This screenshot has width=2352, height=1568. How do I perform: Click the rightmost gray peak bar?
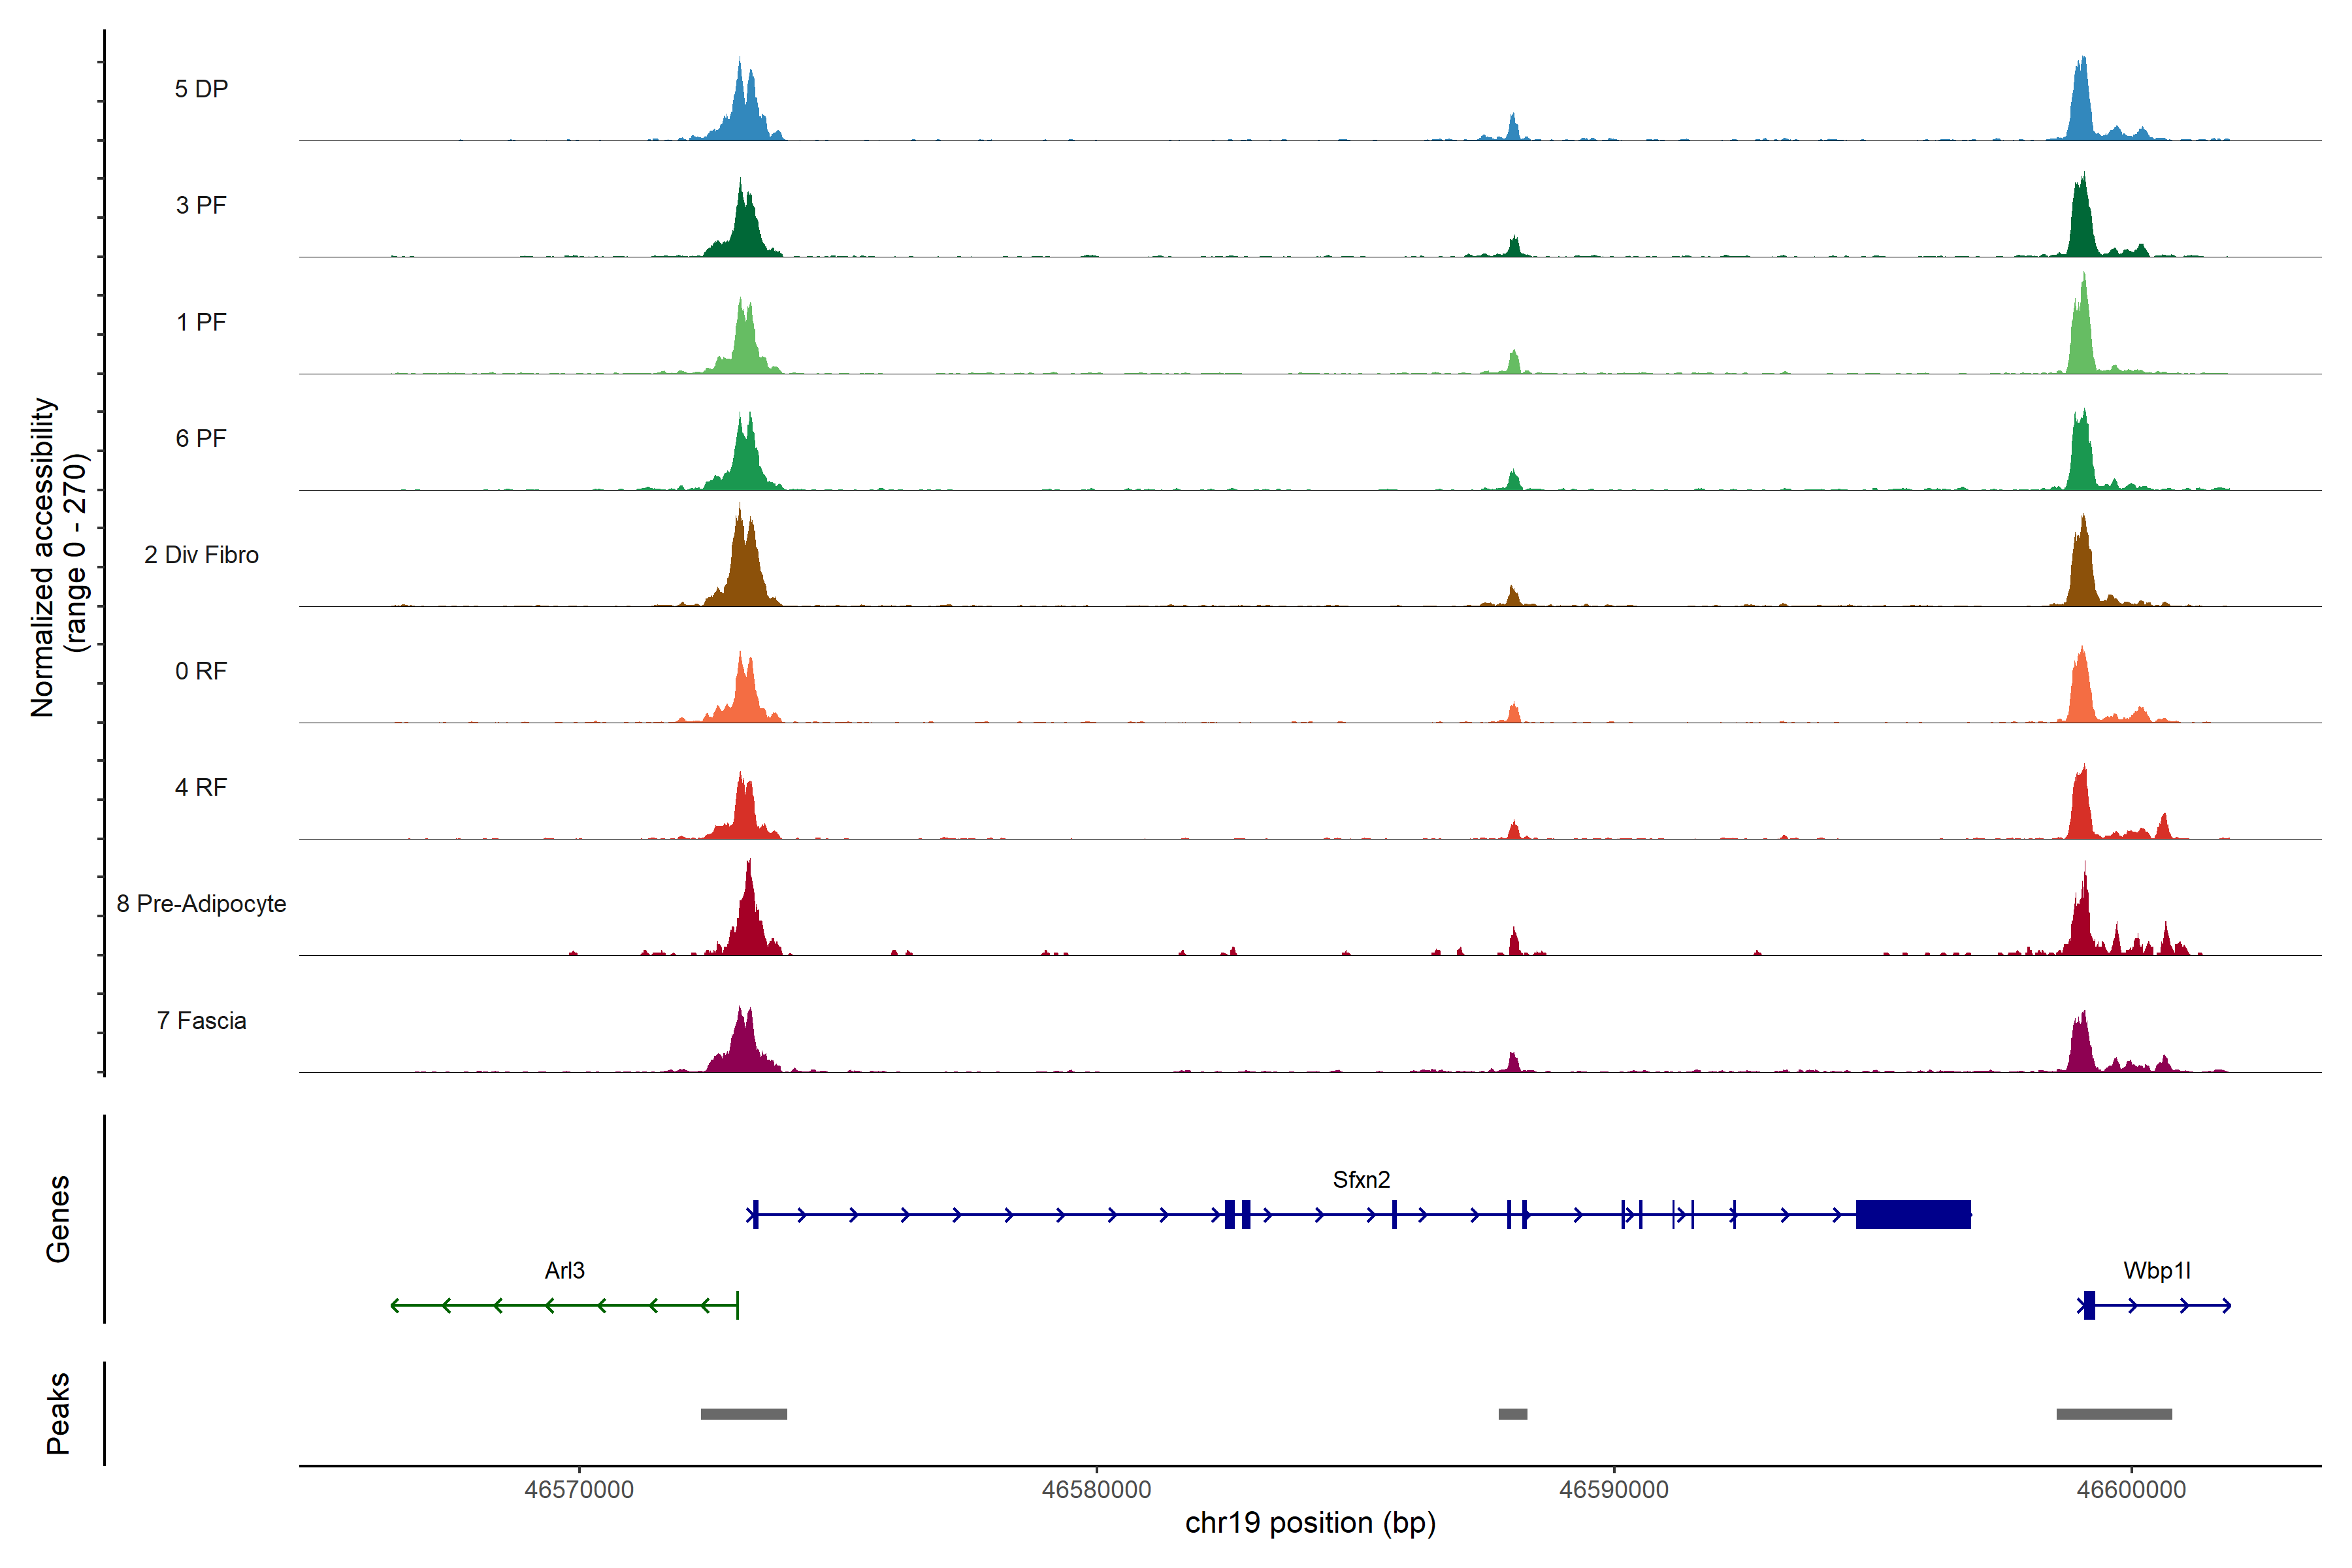pos(2114,1414)
